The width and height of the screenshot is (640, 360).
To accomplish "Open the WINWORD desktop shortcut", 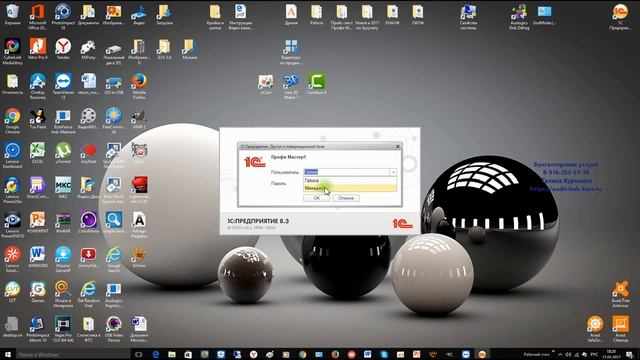I will pyautogui.click(x=38, y=257).
